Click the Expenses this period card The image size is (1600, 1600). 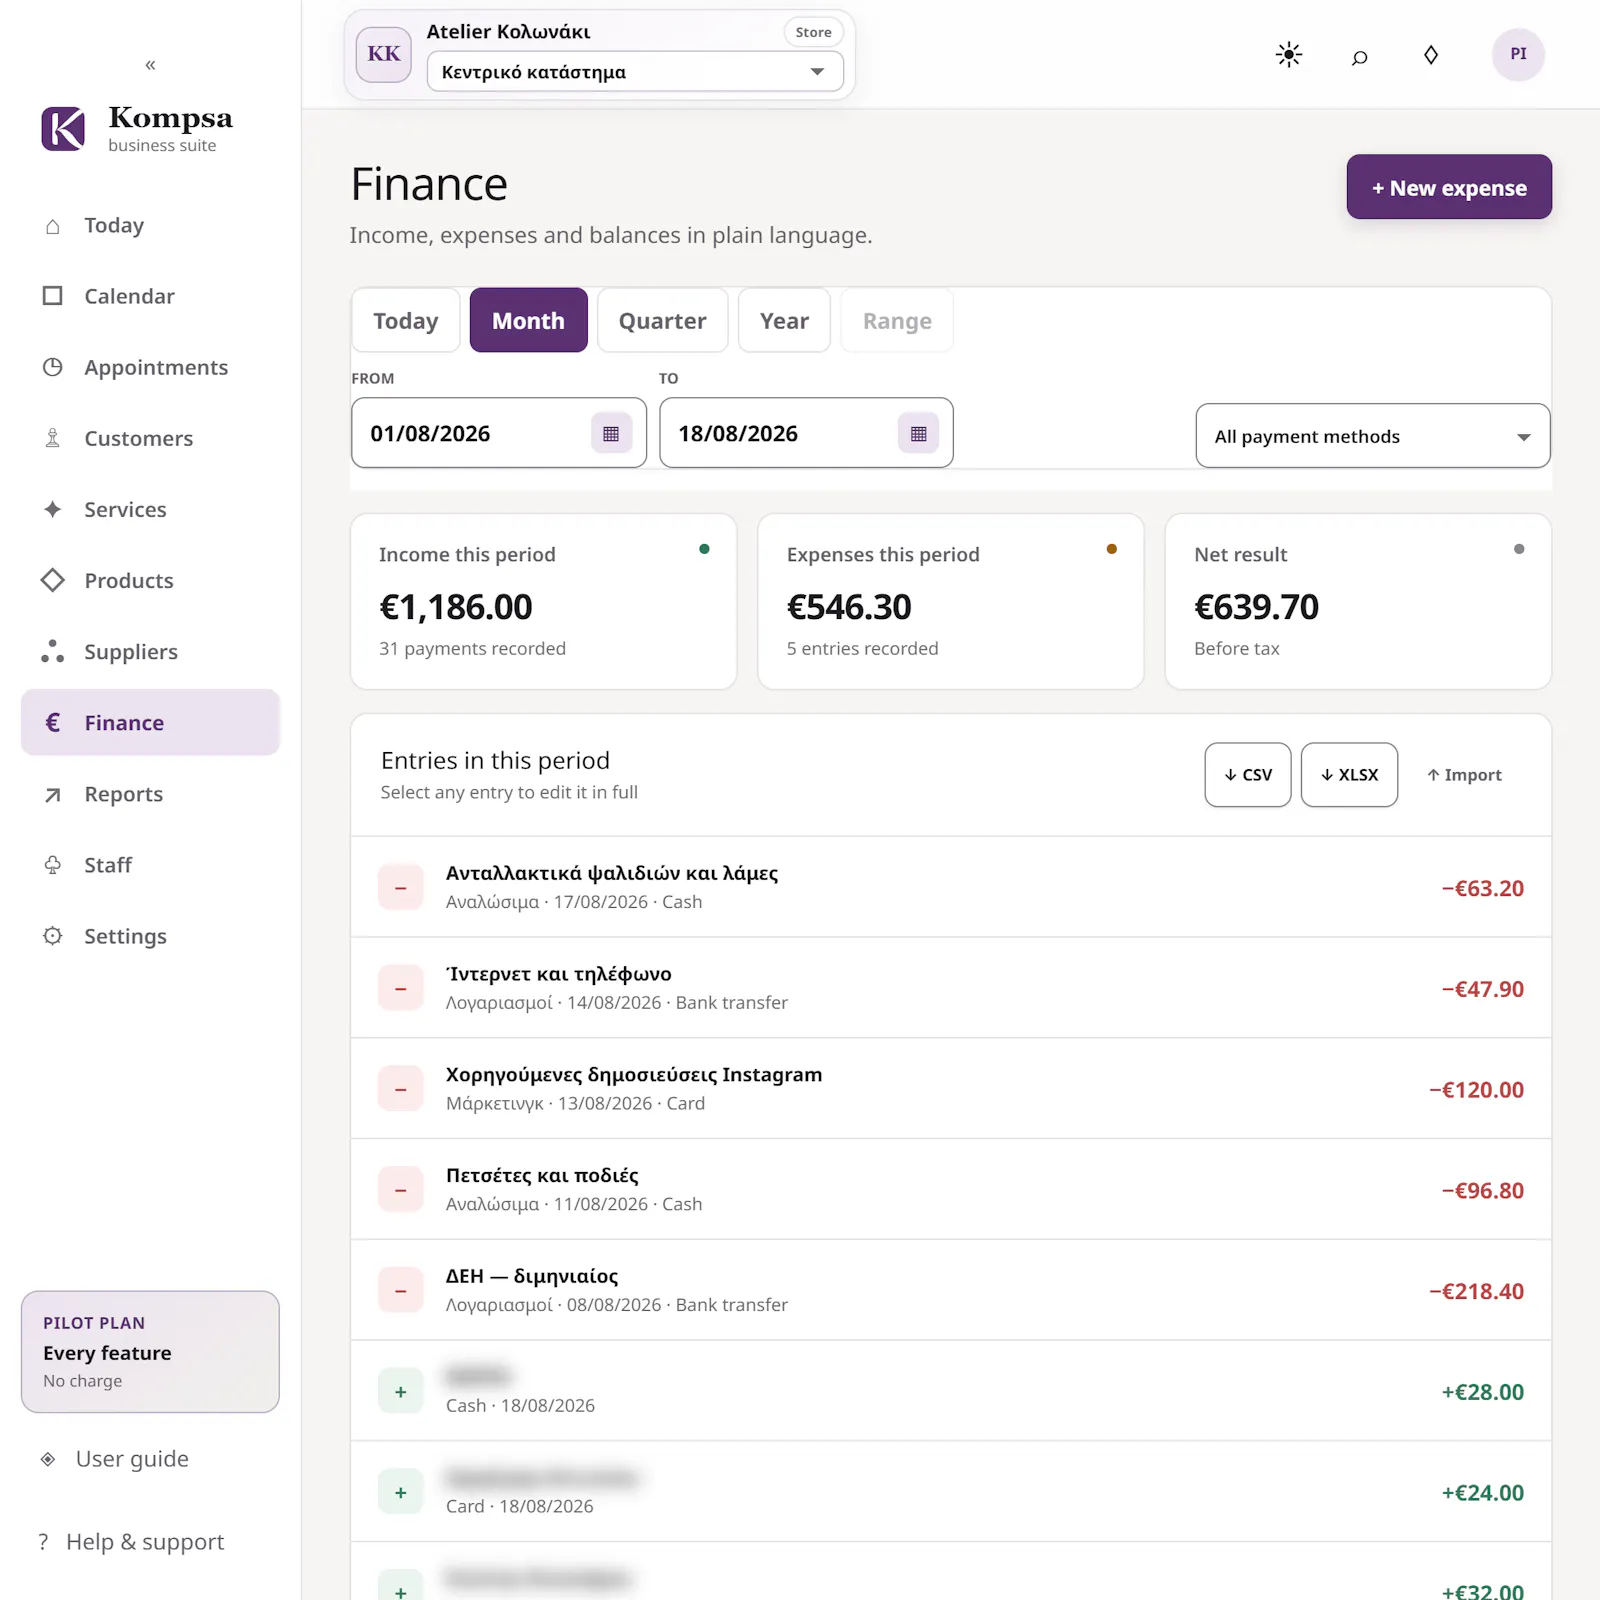951,601
